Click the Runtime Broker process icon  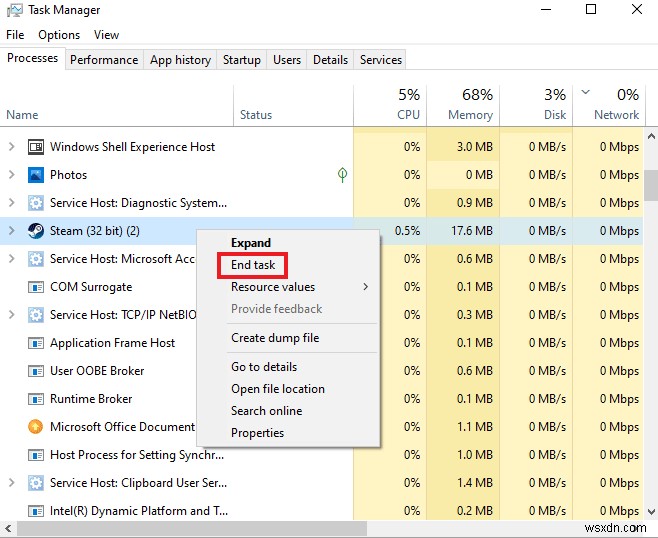35,399
